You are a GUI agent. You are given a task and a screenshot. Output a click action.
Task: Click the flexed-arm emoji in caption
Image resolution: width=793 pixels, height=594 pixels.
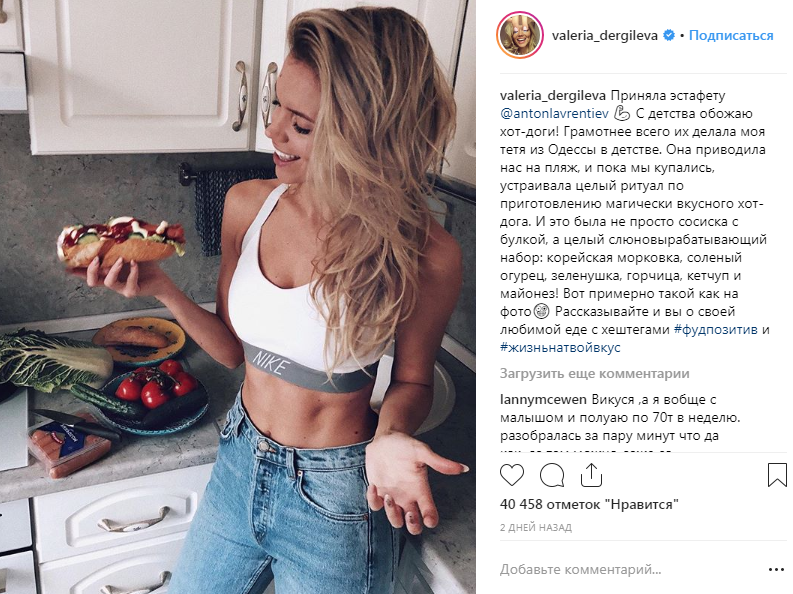click(622, 114)
